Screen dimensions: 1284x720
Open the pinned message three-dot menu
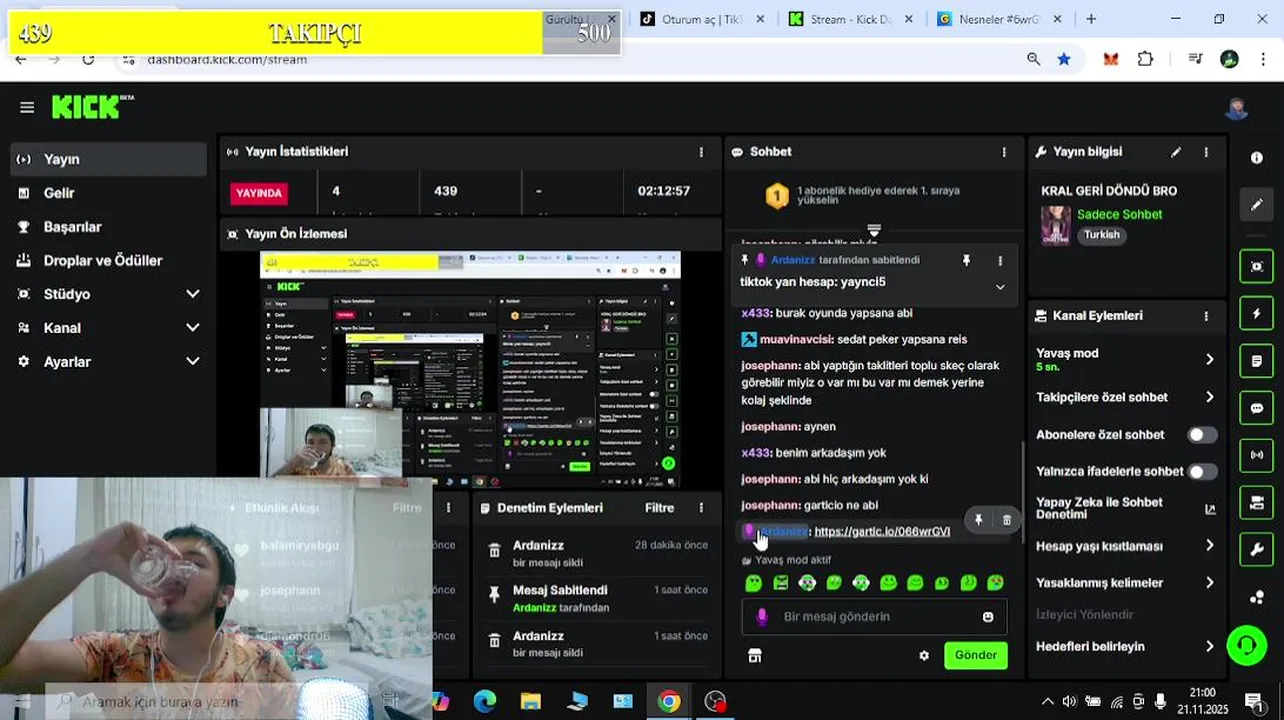click(1000, 260)
